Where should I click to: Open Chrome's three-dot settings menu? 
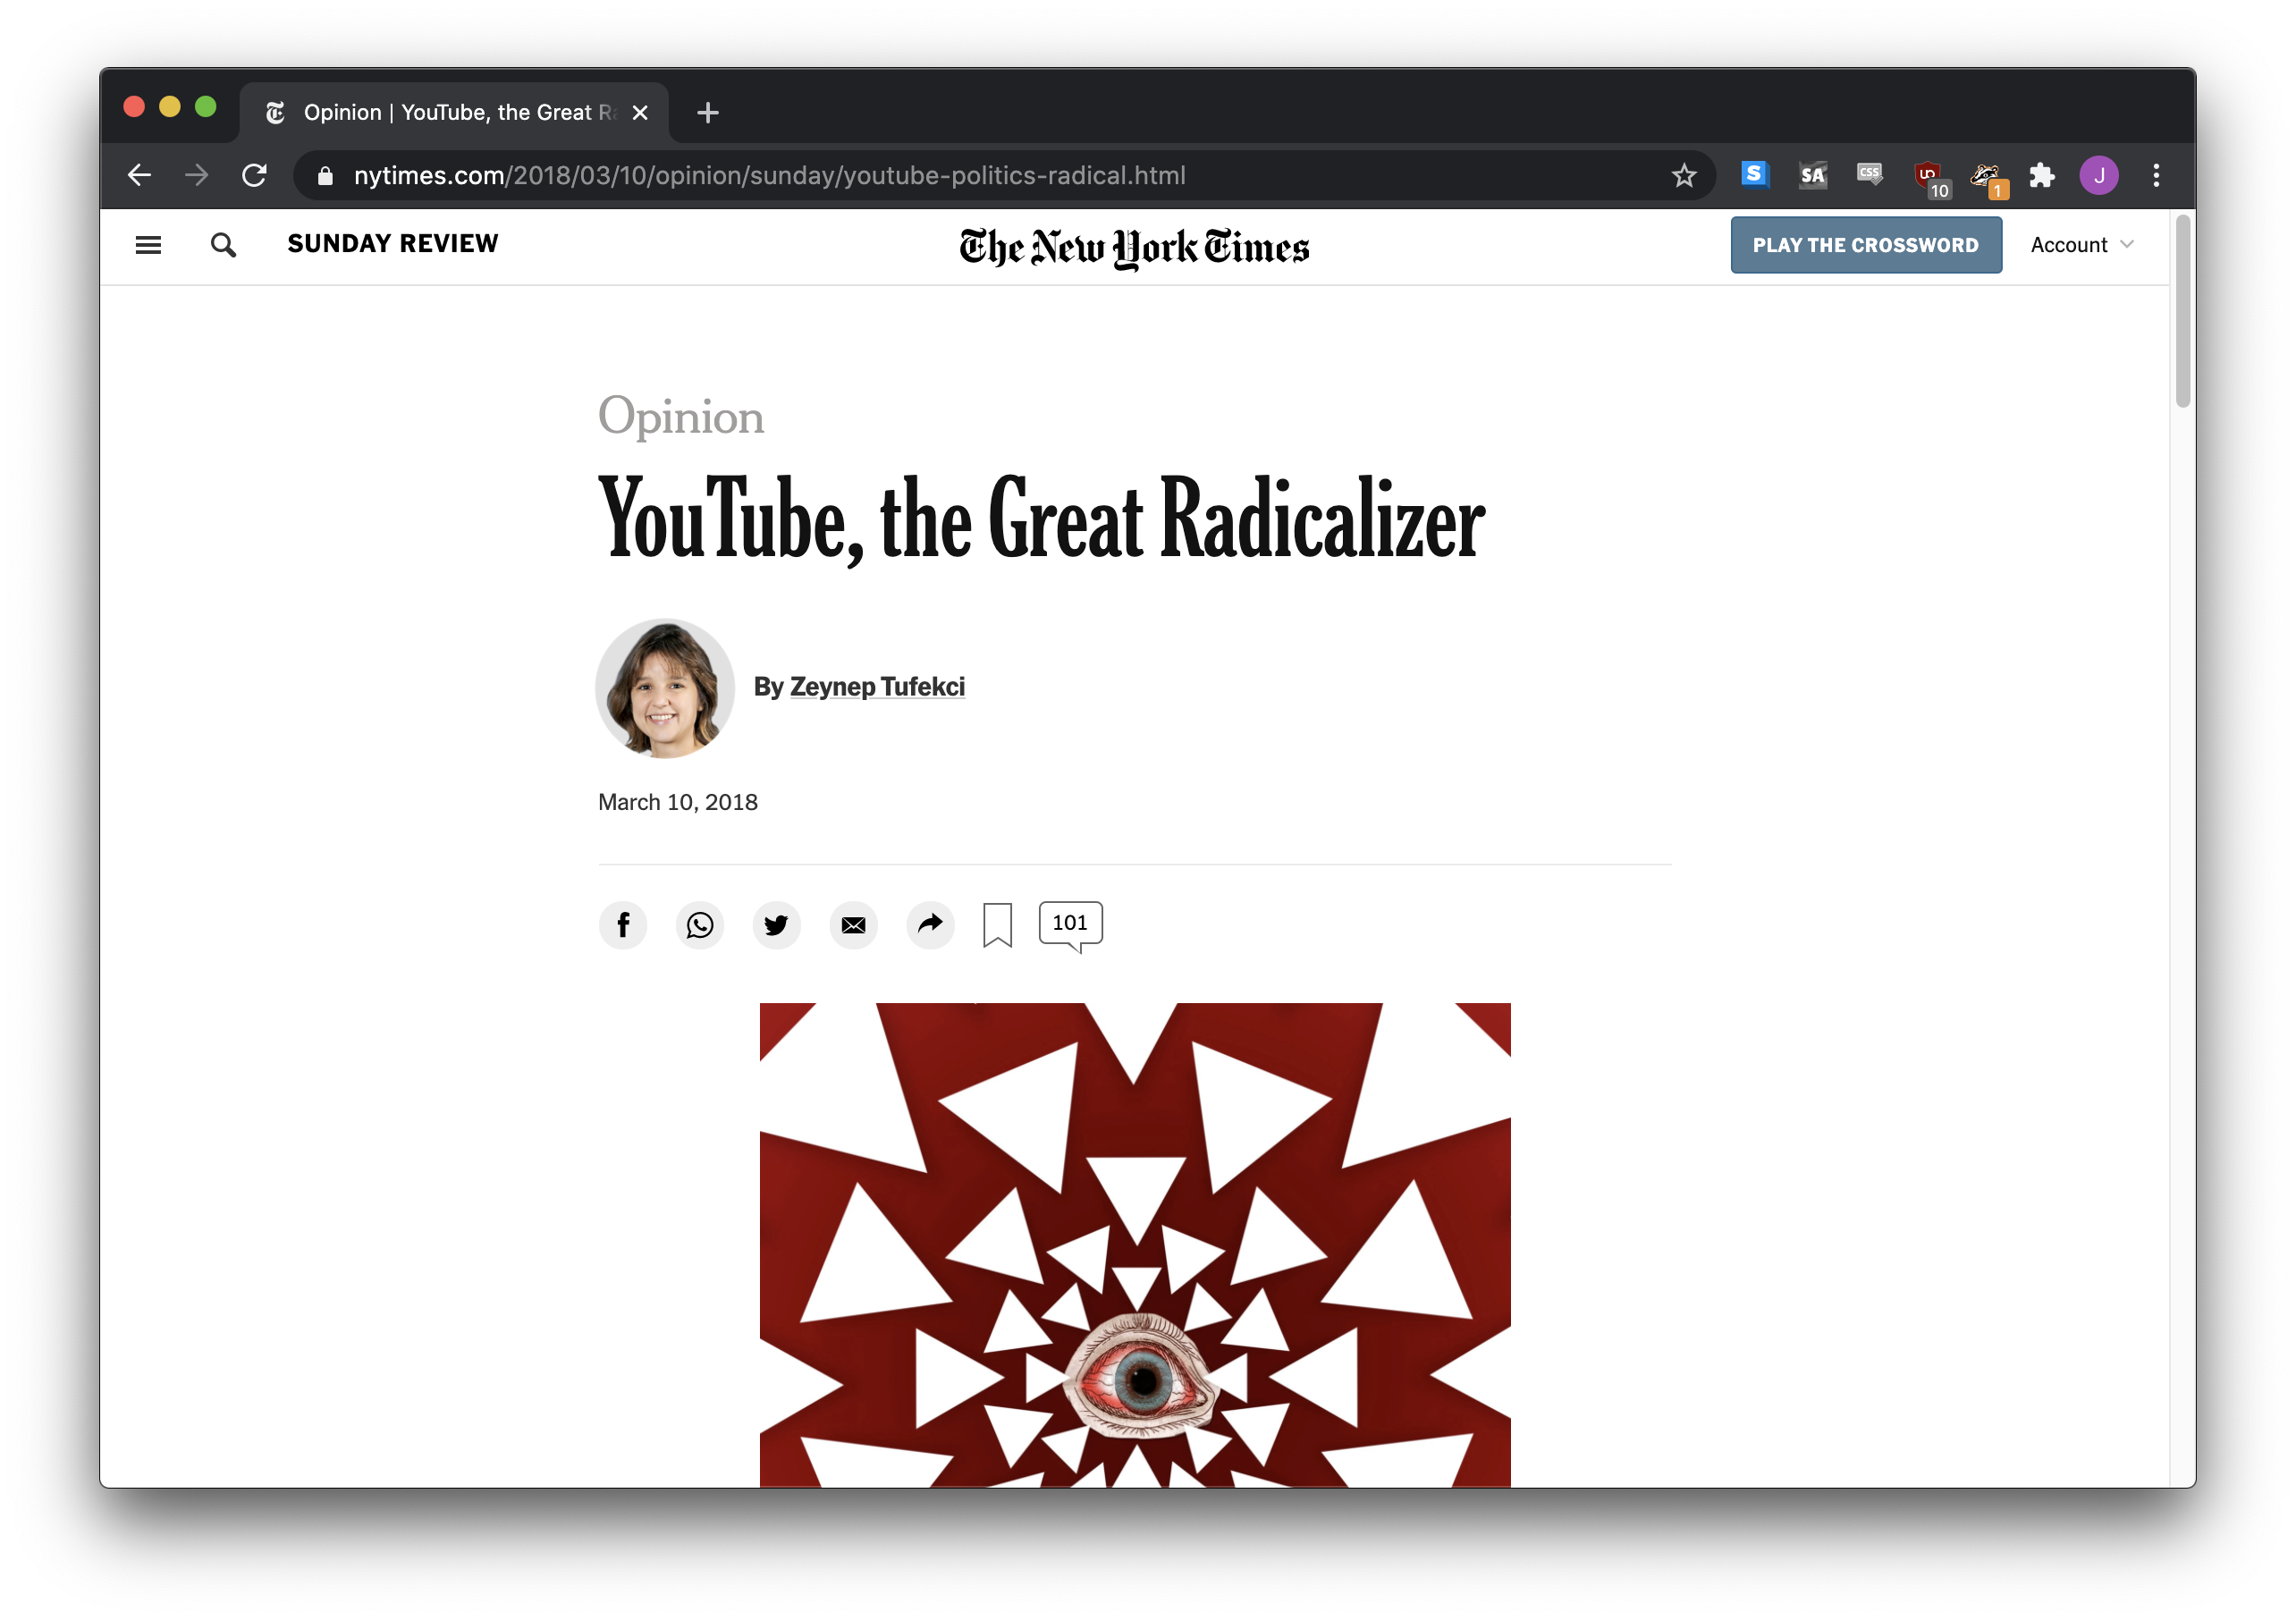point(2157,175)
